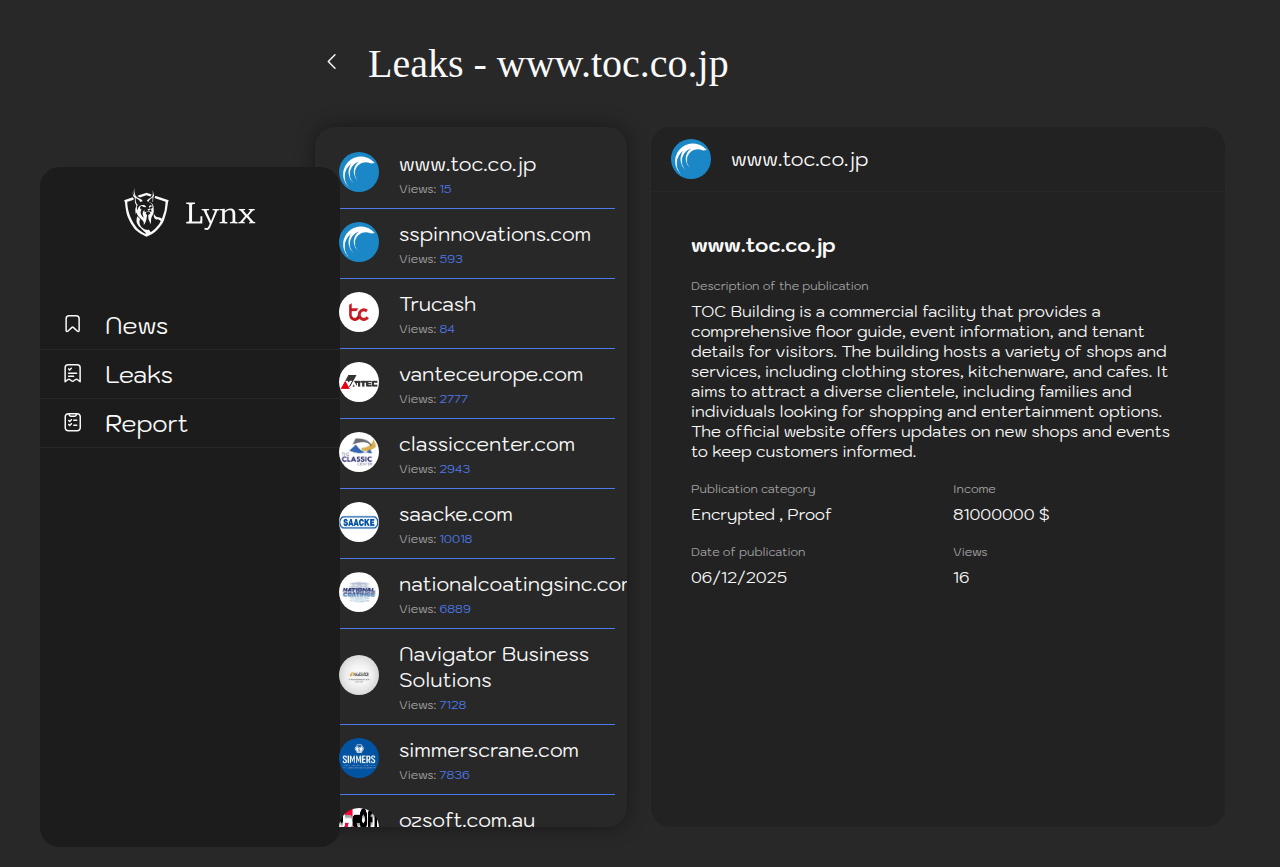Select Navigator Business Solutions entry
This screenshot has width=1280, height=867.
pos(493,667)
